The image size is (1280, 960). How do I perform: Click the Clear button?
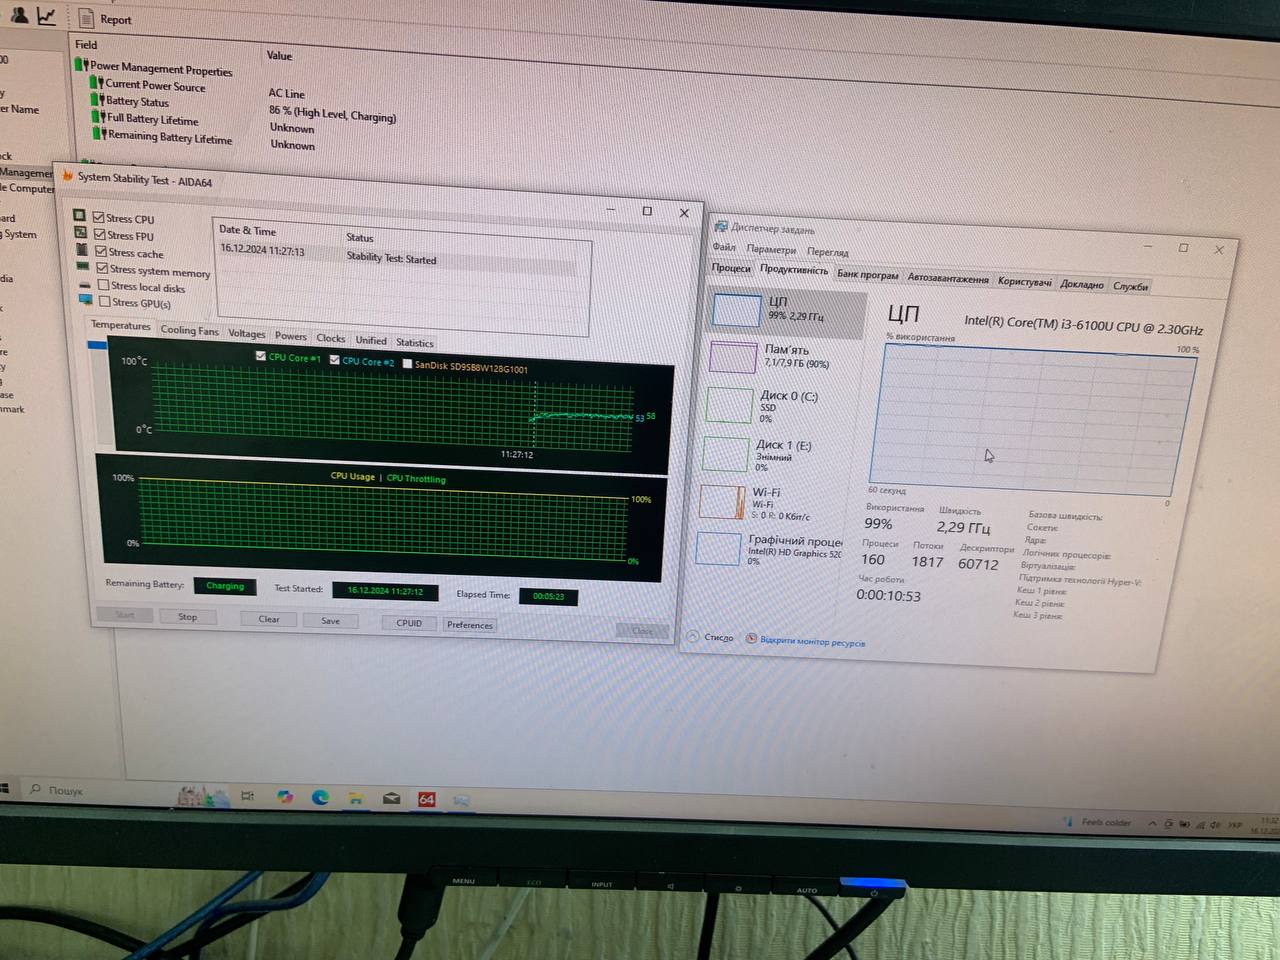point(269,619)
